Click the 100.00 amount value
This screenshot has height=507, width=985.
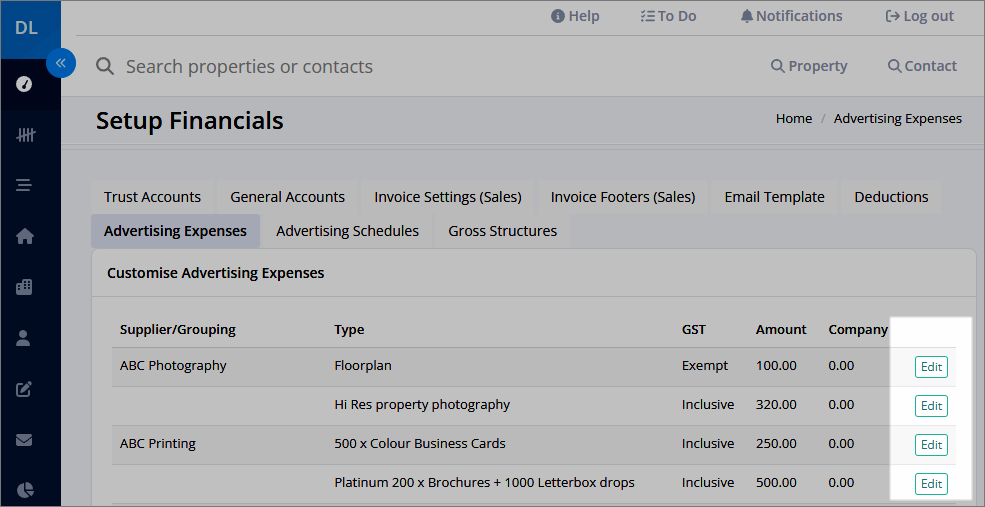[776, 365]
